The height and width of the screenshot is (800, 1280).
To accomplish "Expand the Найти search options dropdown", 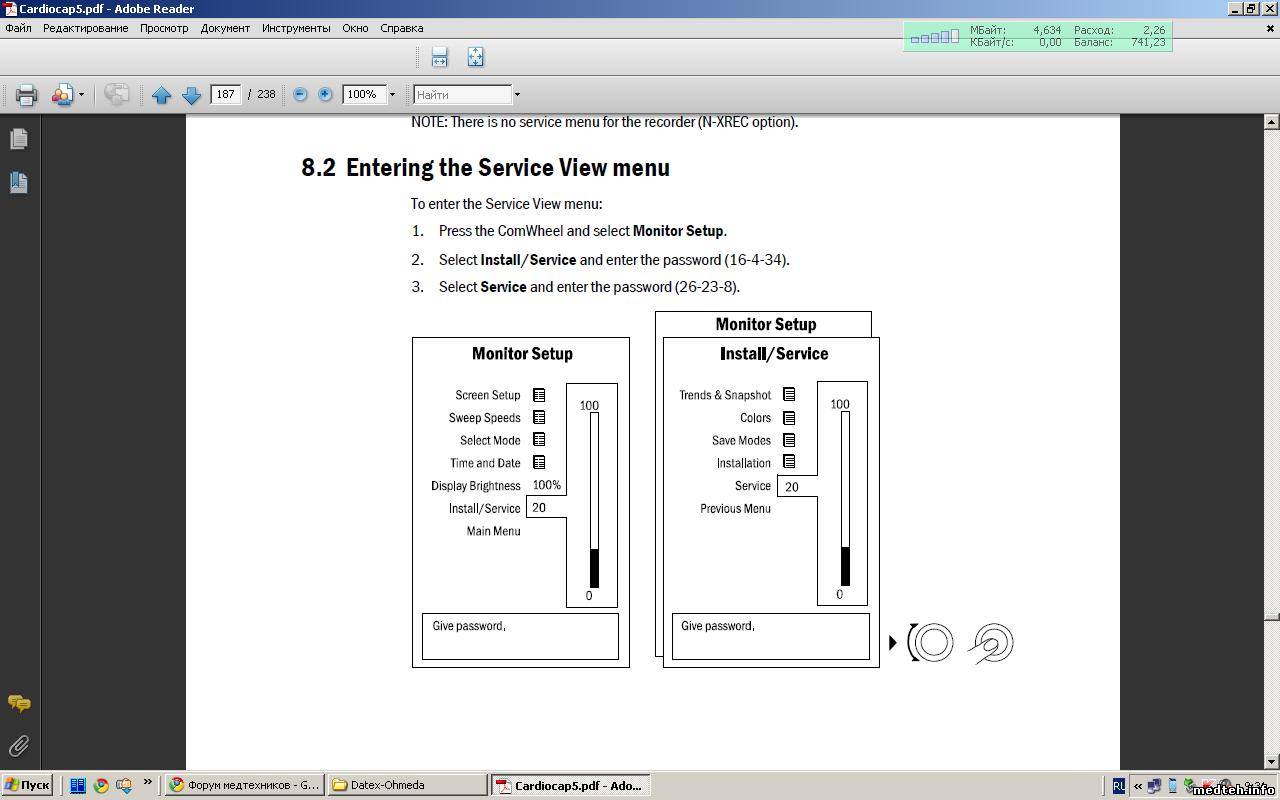I will [517, 95].
